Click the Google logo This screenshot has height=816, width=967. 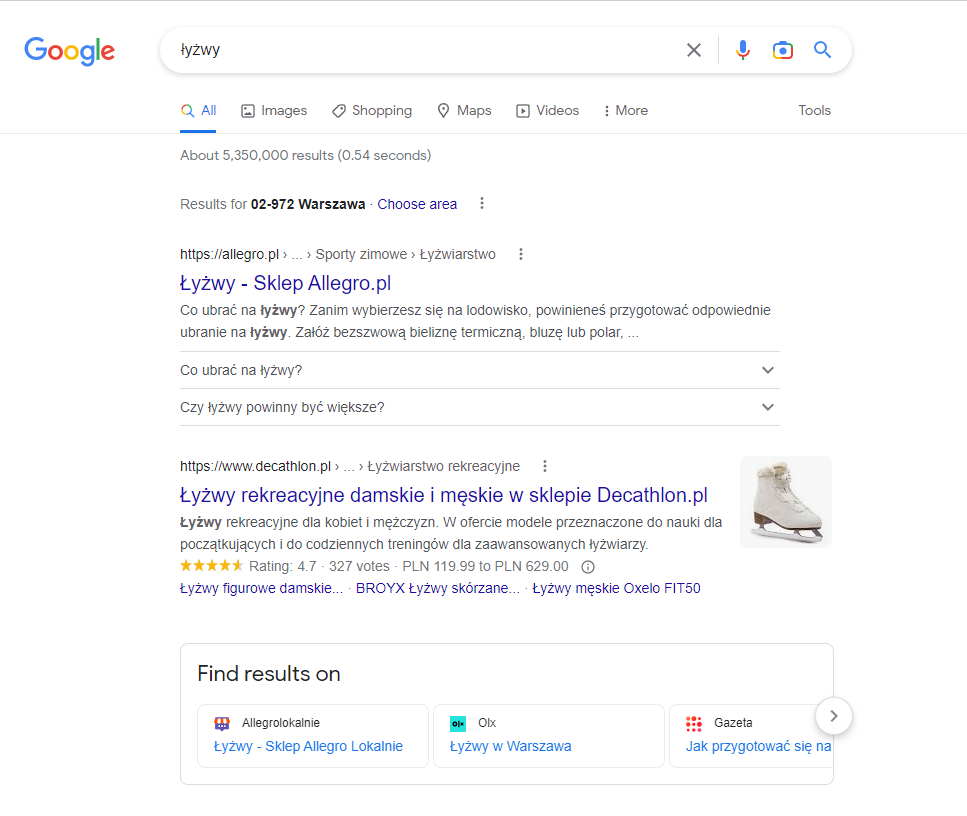click(x=70, y=51)
